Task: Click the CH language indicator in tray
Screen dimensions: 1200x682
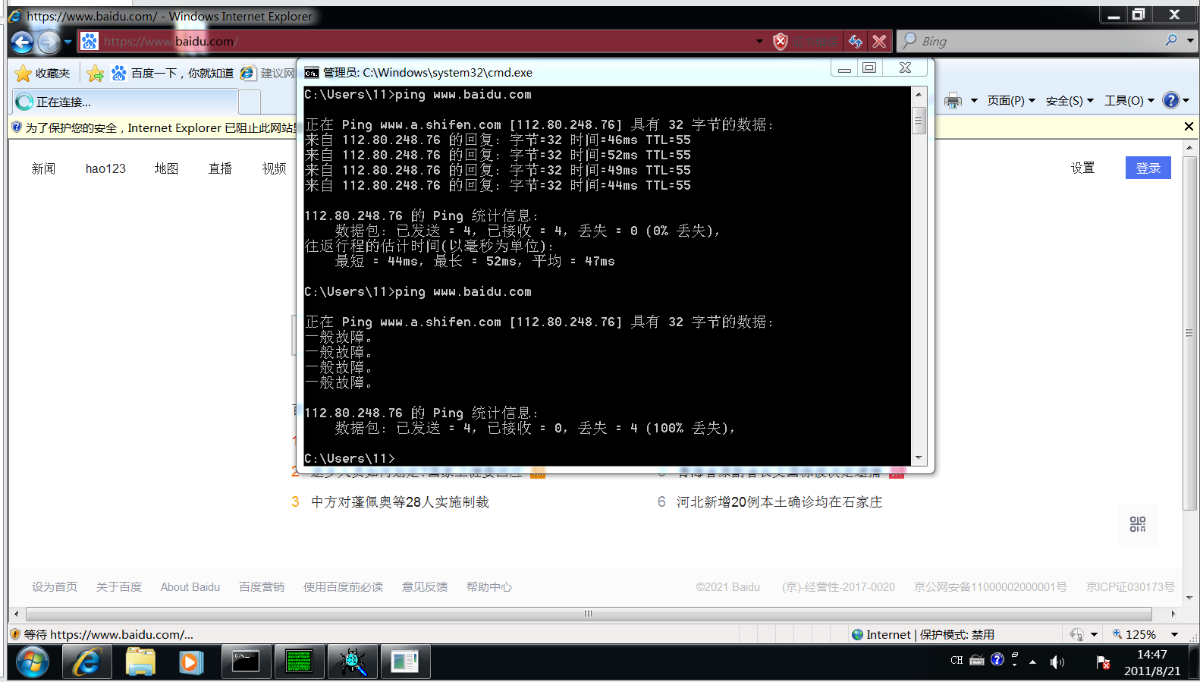Action: pos(957,661)
